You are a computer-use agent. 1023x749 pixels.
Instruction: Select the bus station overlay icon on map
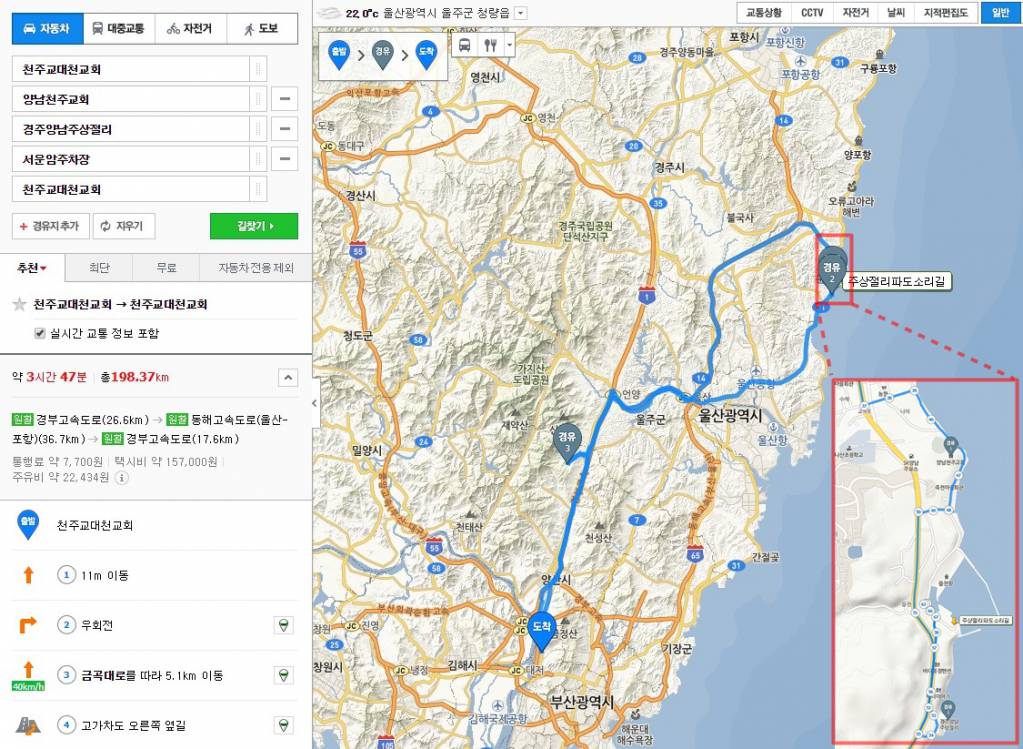[x=465, y=44]
